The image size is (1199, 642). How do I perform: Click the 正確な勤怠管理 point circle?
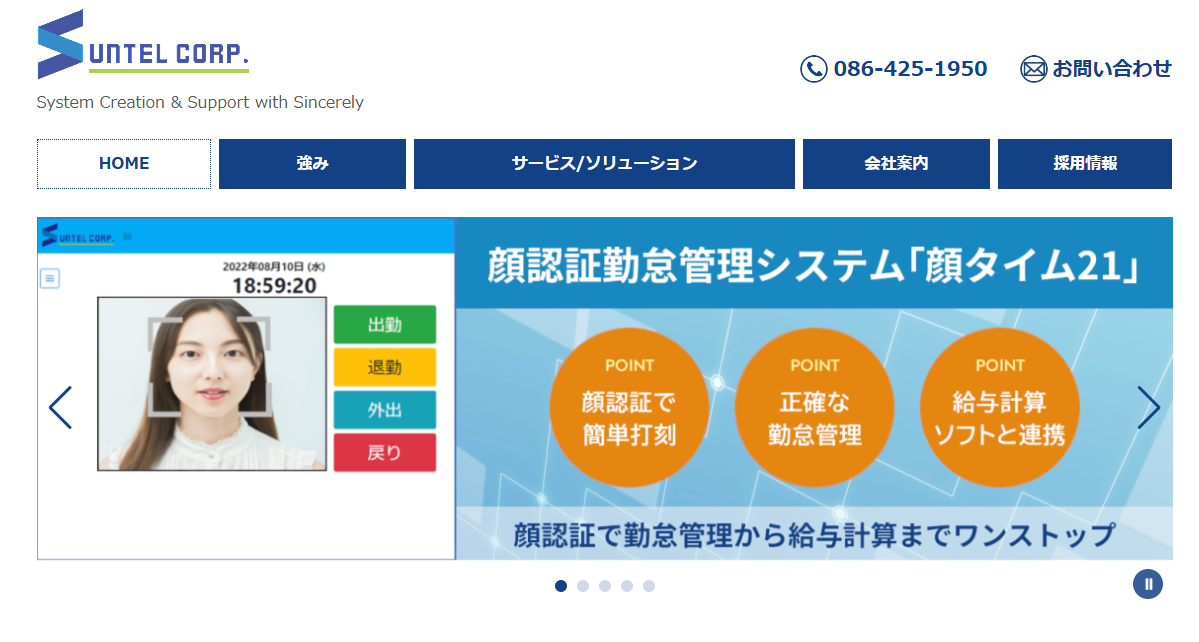pos(814,407)
